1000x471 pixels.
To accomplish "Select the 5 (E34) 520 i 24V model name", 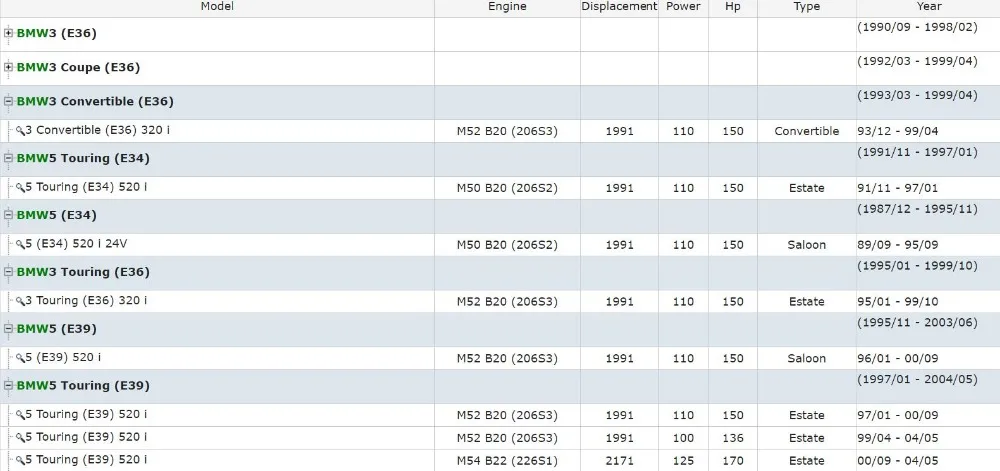I will point(77,244).
